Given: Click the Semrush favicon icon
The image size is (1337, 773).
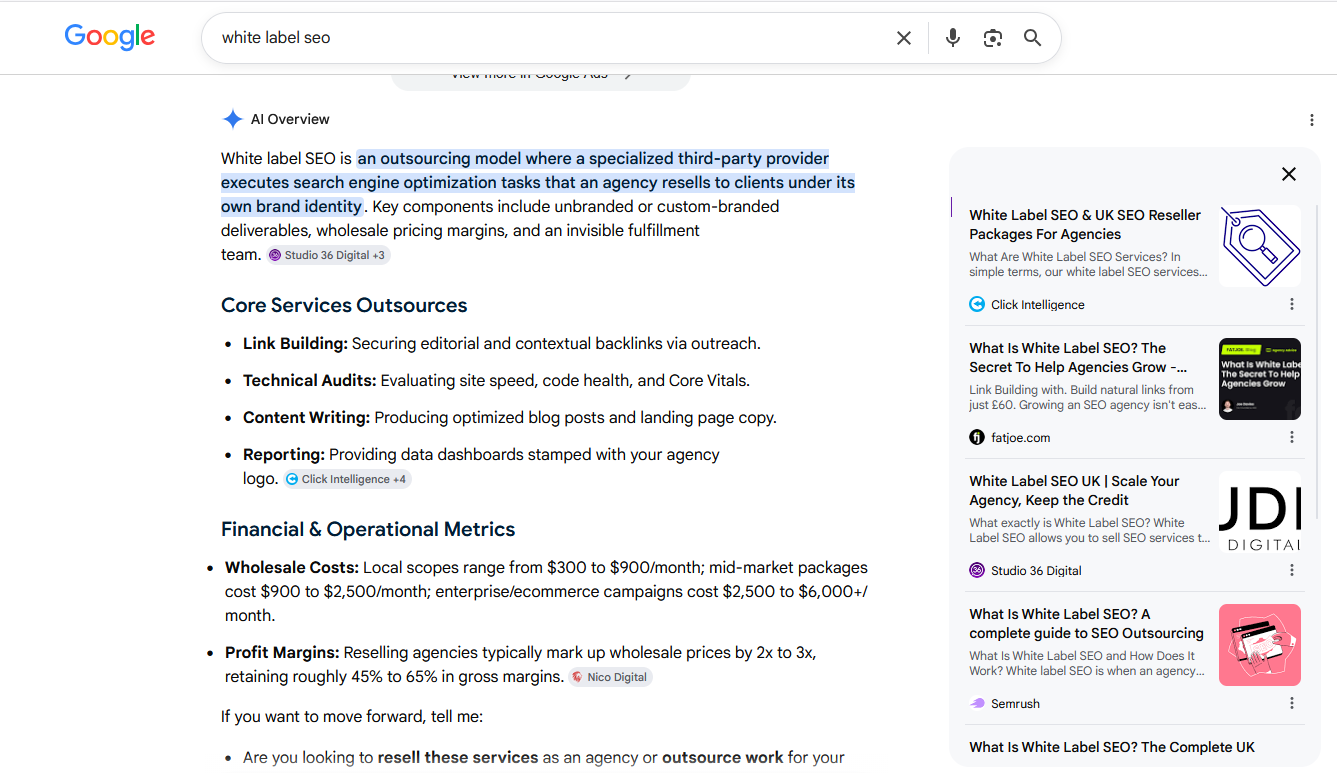Looking at the screenshot, I should [x=977, y=703].
